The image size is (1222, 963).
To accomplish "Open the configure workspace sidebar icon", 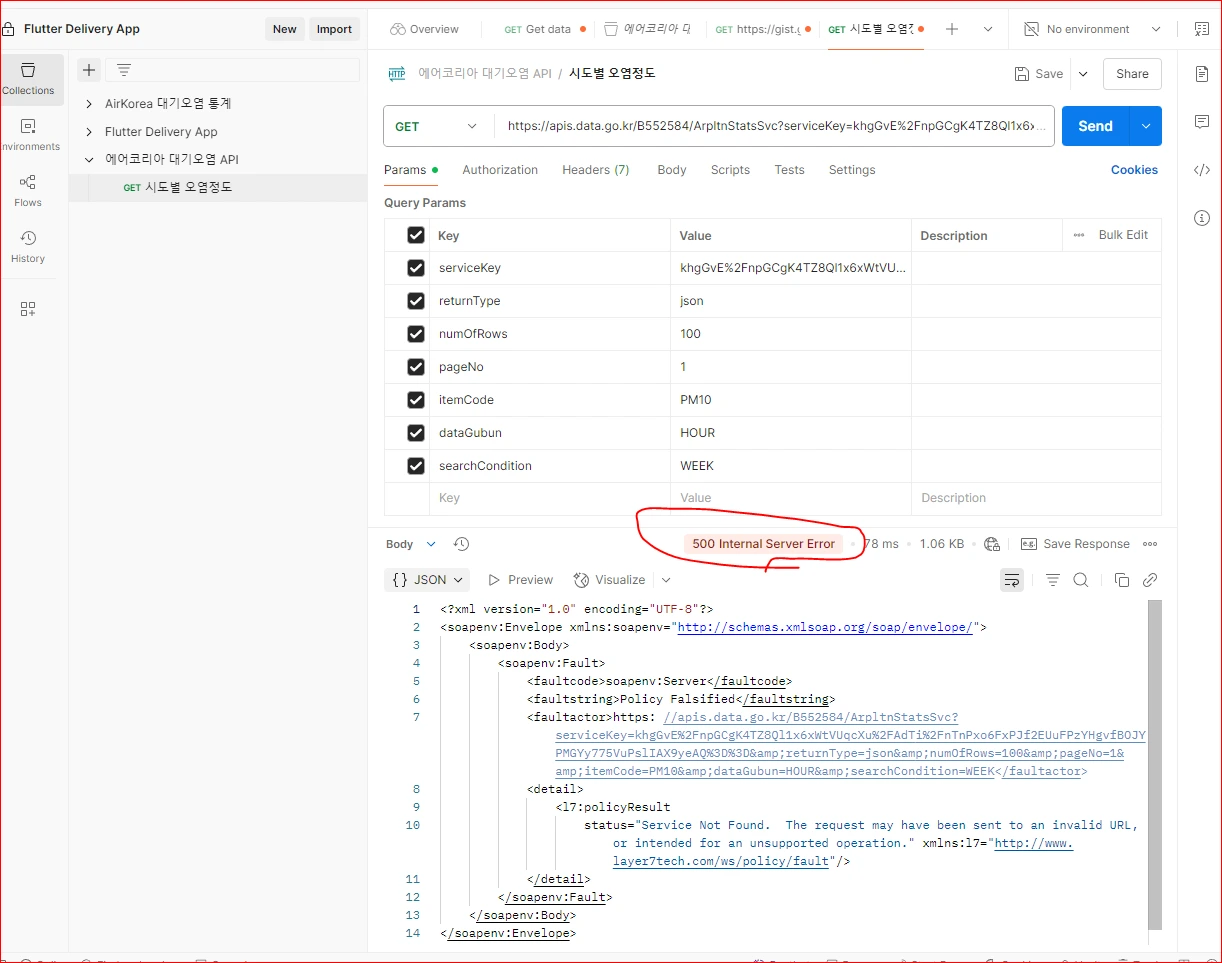I will (28, 309).
